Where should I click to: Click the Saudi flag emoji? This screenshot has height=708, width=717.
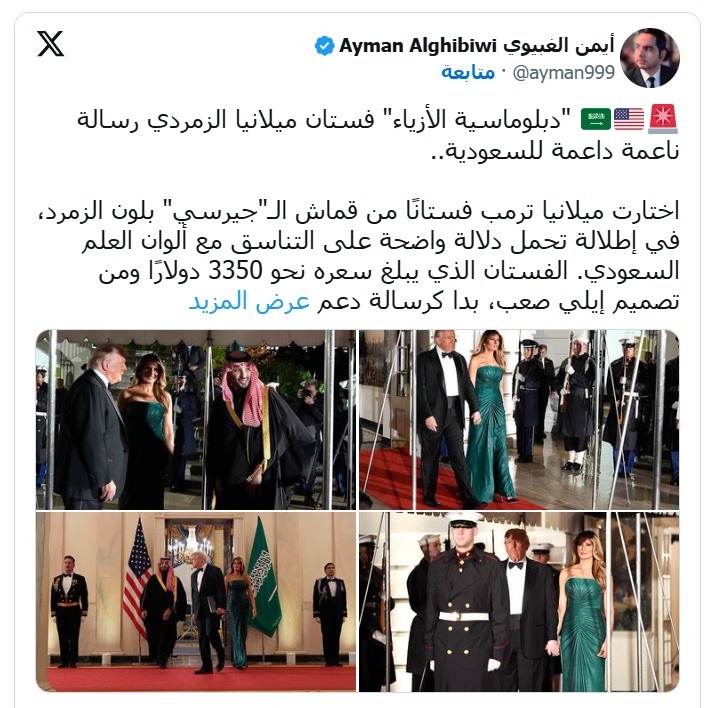click(596, 119)
